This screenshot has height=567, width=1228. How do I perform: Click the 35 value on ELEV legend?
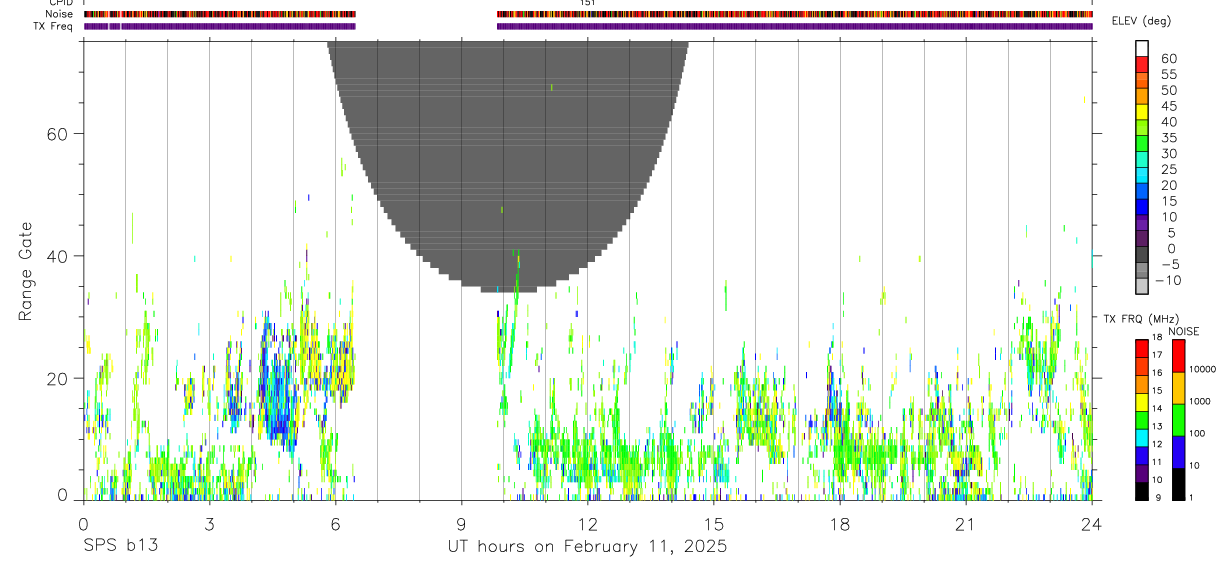click(1168, 138)
